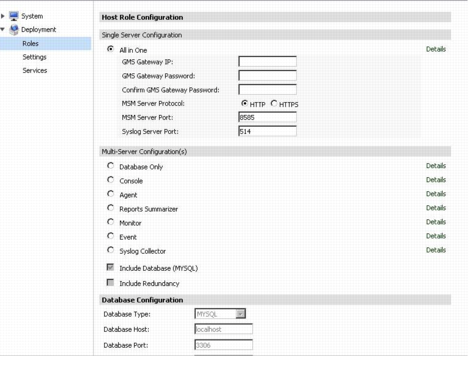475x374 pixels.
Task: Open Details for Database Only
Action: pos(436,166)
